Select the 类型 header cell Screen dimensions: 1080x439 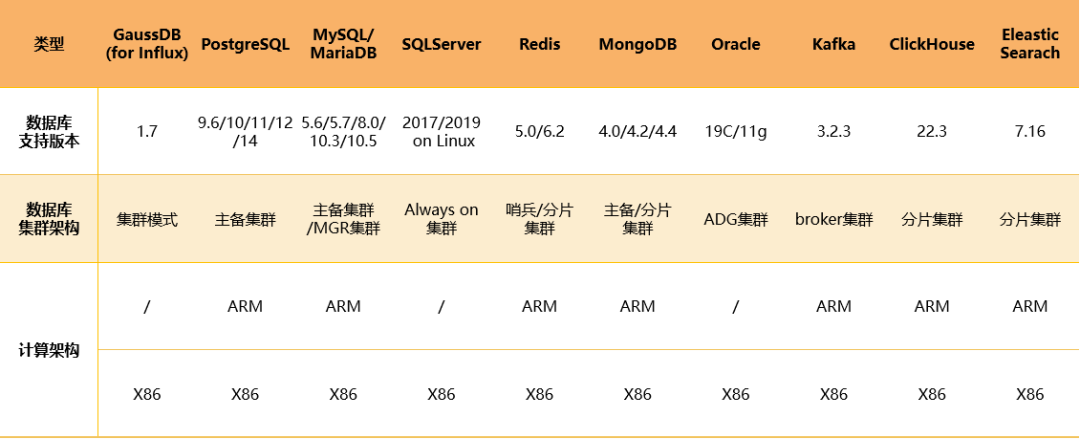coord(49,45)
